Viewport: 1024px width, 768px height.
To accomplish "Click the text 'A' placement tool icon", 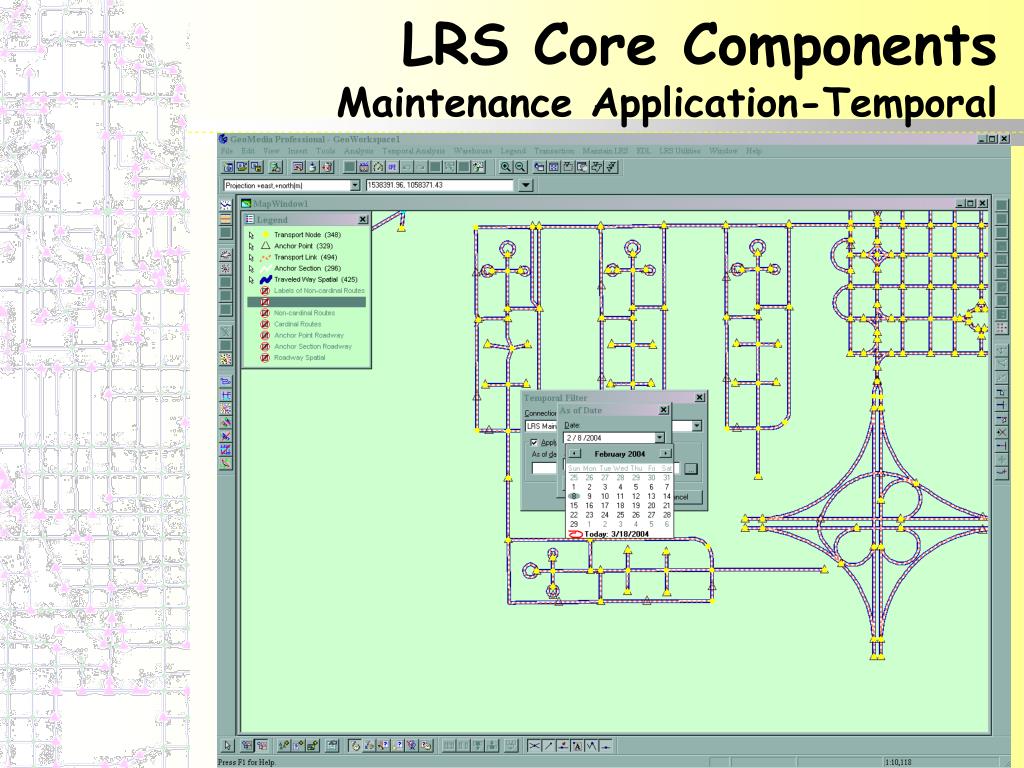I will tap(577, 745).
